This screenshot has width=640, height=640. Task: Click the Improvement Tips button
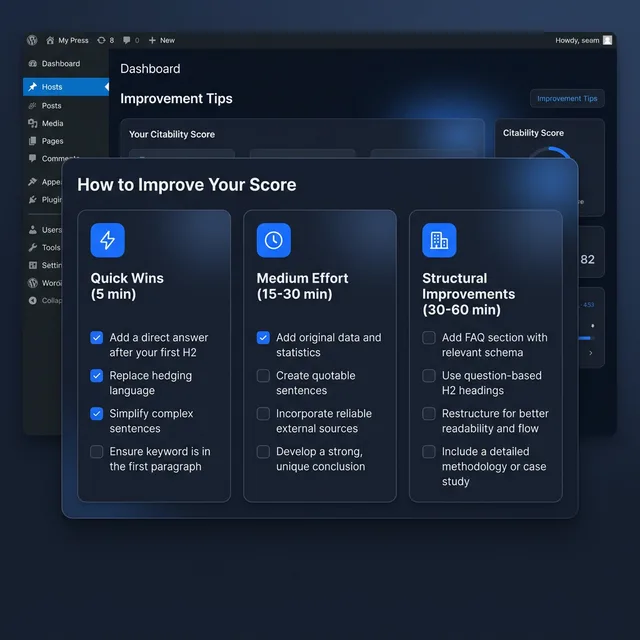567,99
